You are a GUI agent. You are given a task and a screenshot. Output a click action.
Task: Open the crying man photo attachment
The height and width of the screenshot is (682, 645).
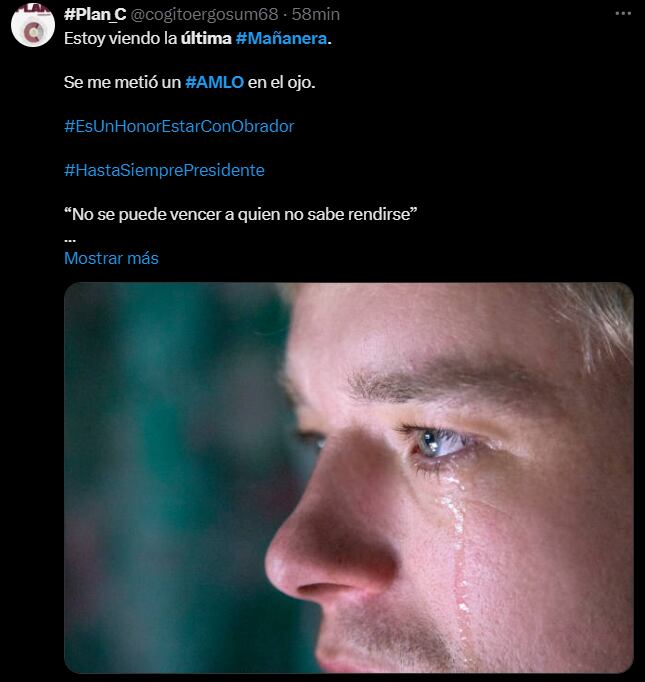[348, 478]
